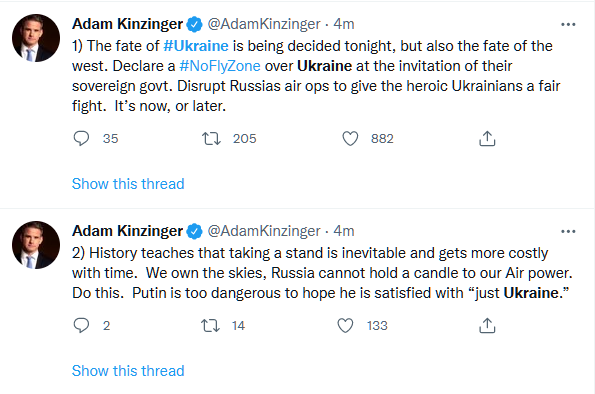Open the more options menu on first tweet
595x394 pixels.
[x=568, y=24]
